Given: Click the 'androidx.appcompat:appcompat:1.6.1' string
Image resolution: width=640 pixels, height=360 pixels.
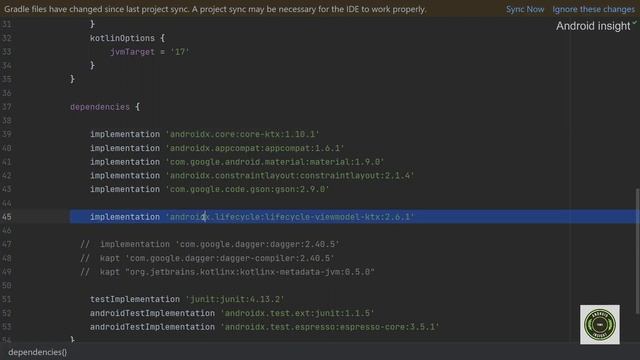Looking at the screenshot, I should (x=255, y=148).
